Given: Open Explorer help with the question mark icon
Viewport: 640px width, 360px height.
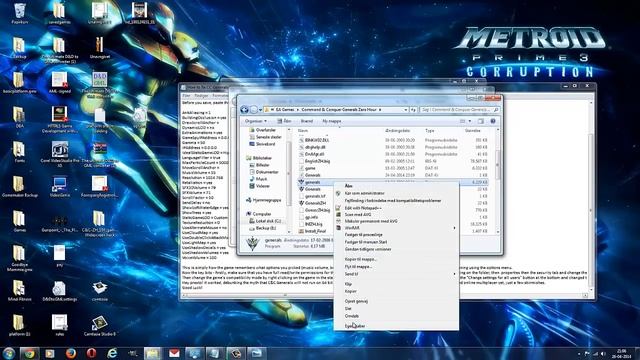Looking at the screenshot, I should pos(493,121).
